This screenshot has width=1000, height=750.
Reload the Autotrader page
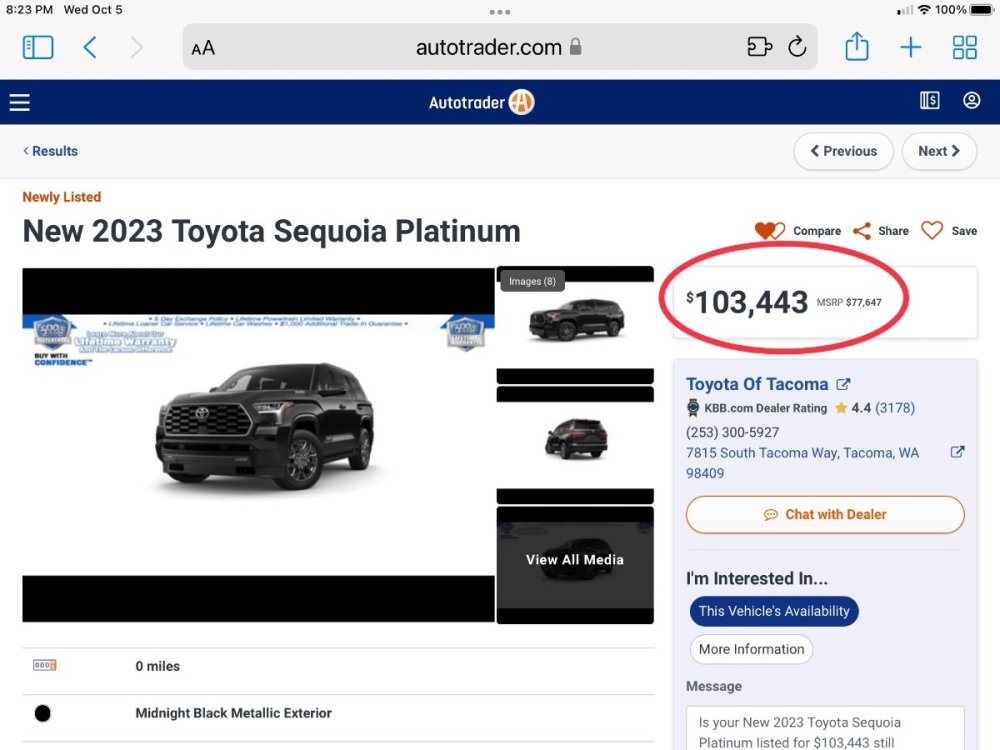797,47
